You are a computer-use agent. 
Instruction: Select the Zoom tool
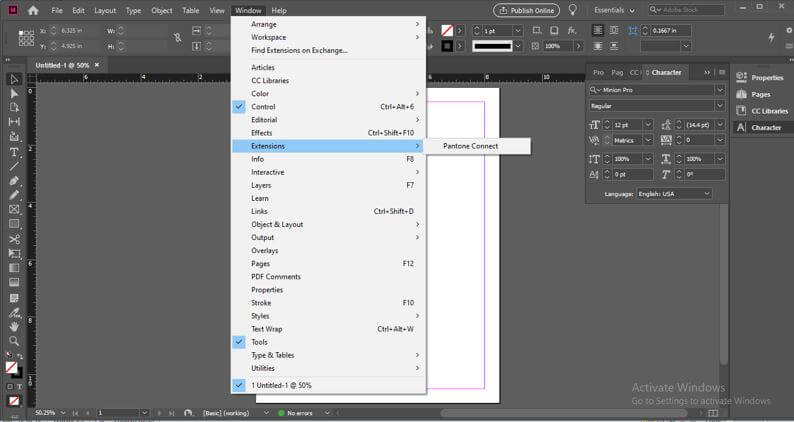14,341
